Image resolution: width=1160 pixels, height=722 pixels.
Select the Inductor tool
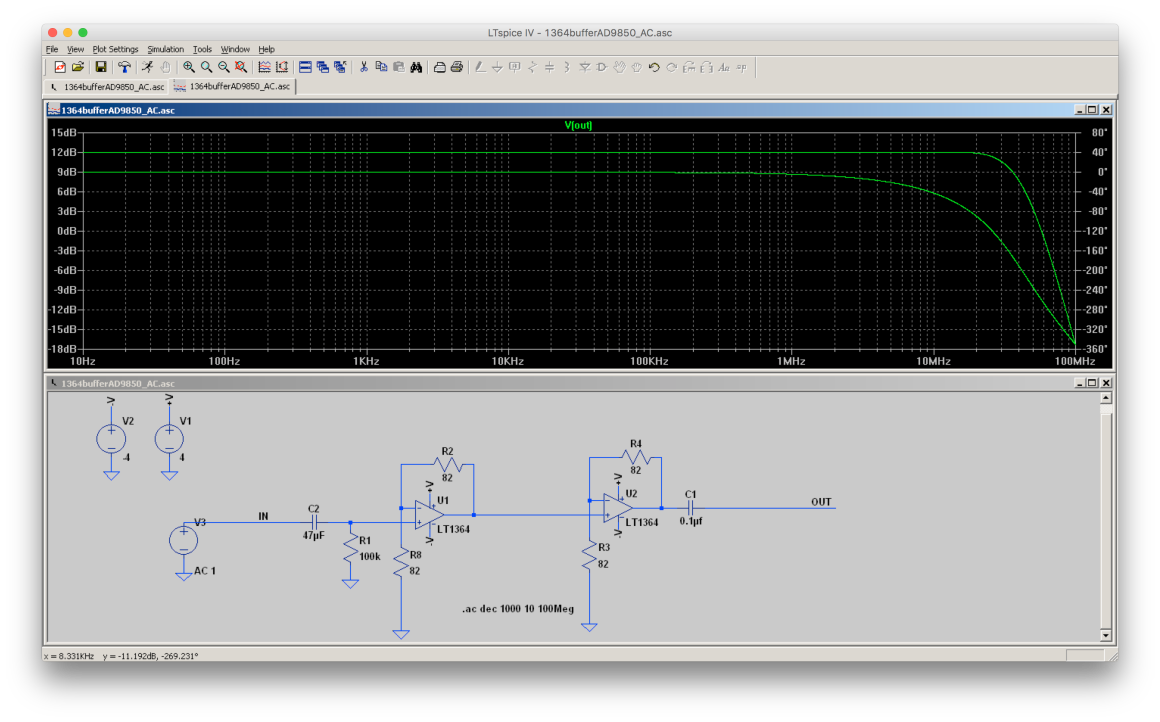(567, 67)
